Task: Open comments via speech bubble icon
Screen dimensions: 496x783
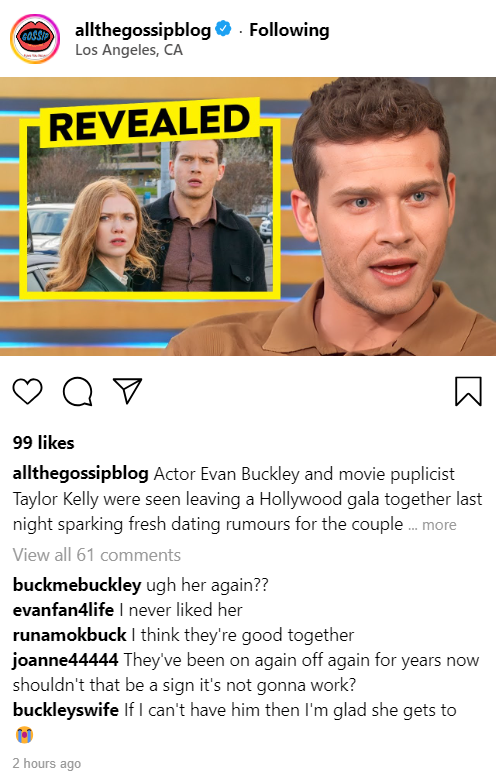Action: coord(77,391)
